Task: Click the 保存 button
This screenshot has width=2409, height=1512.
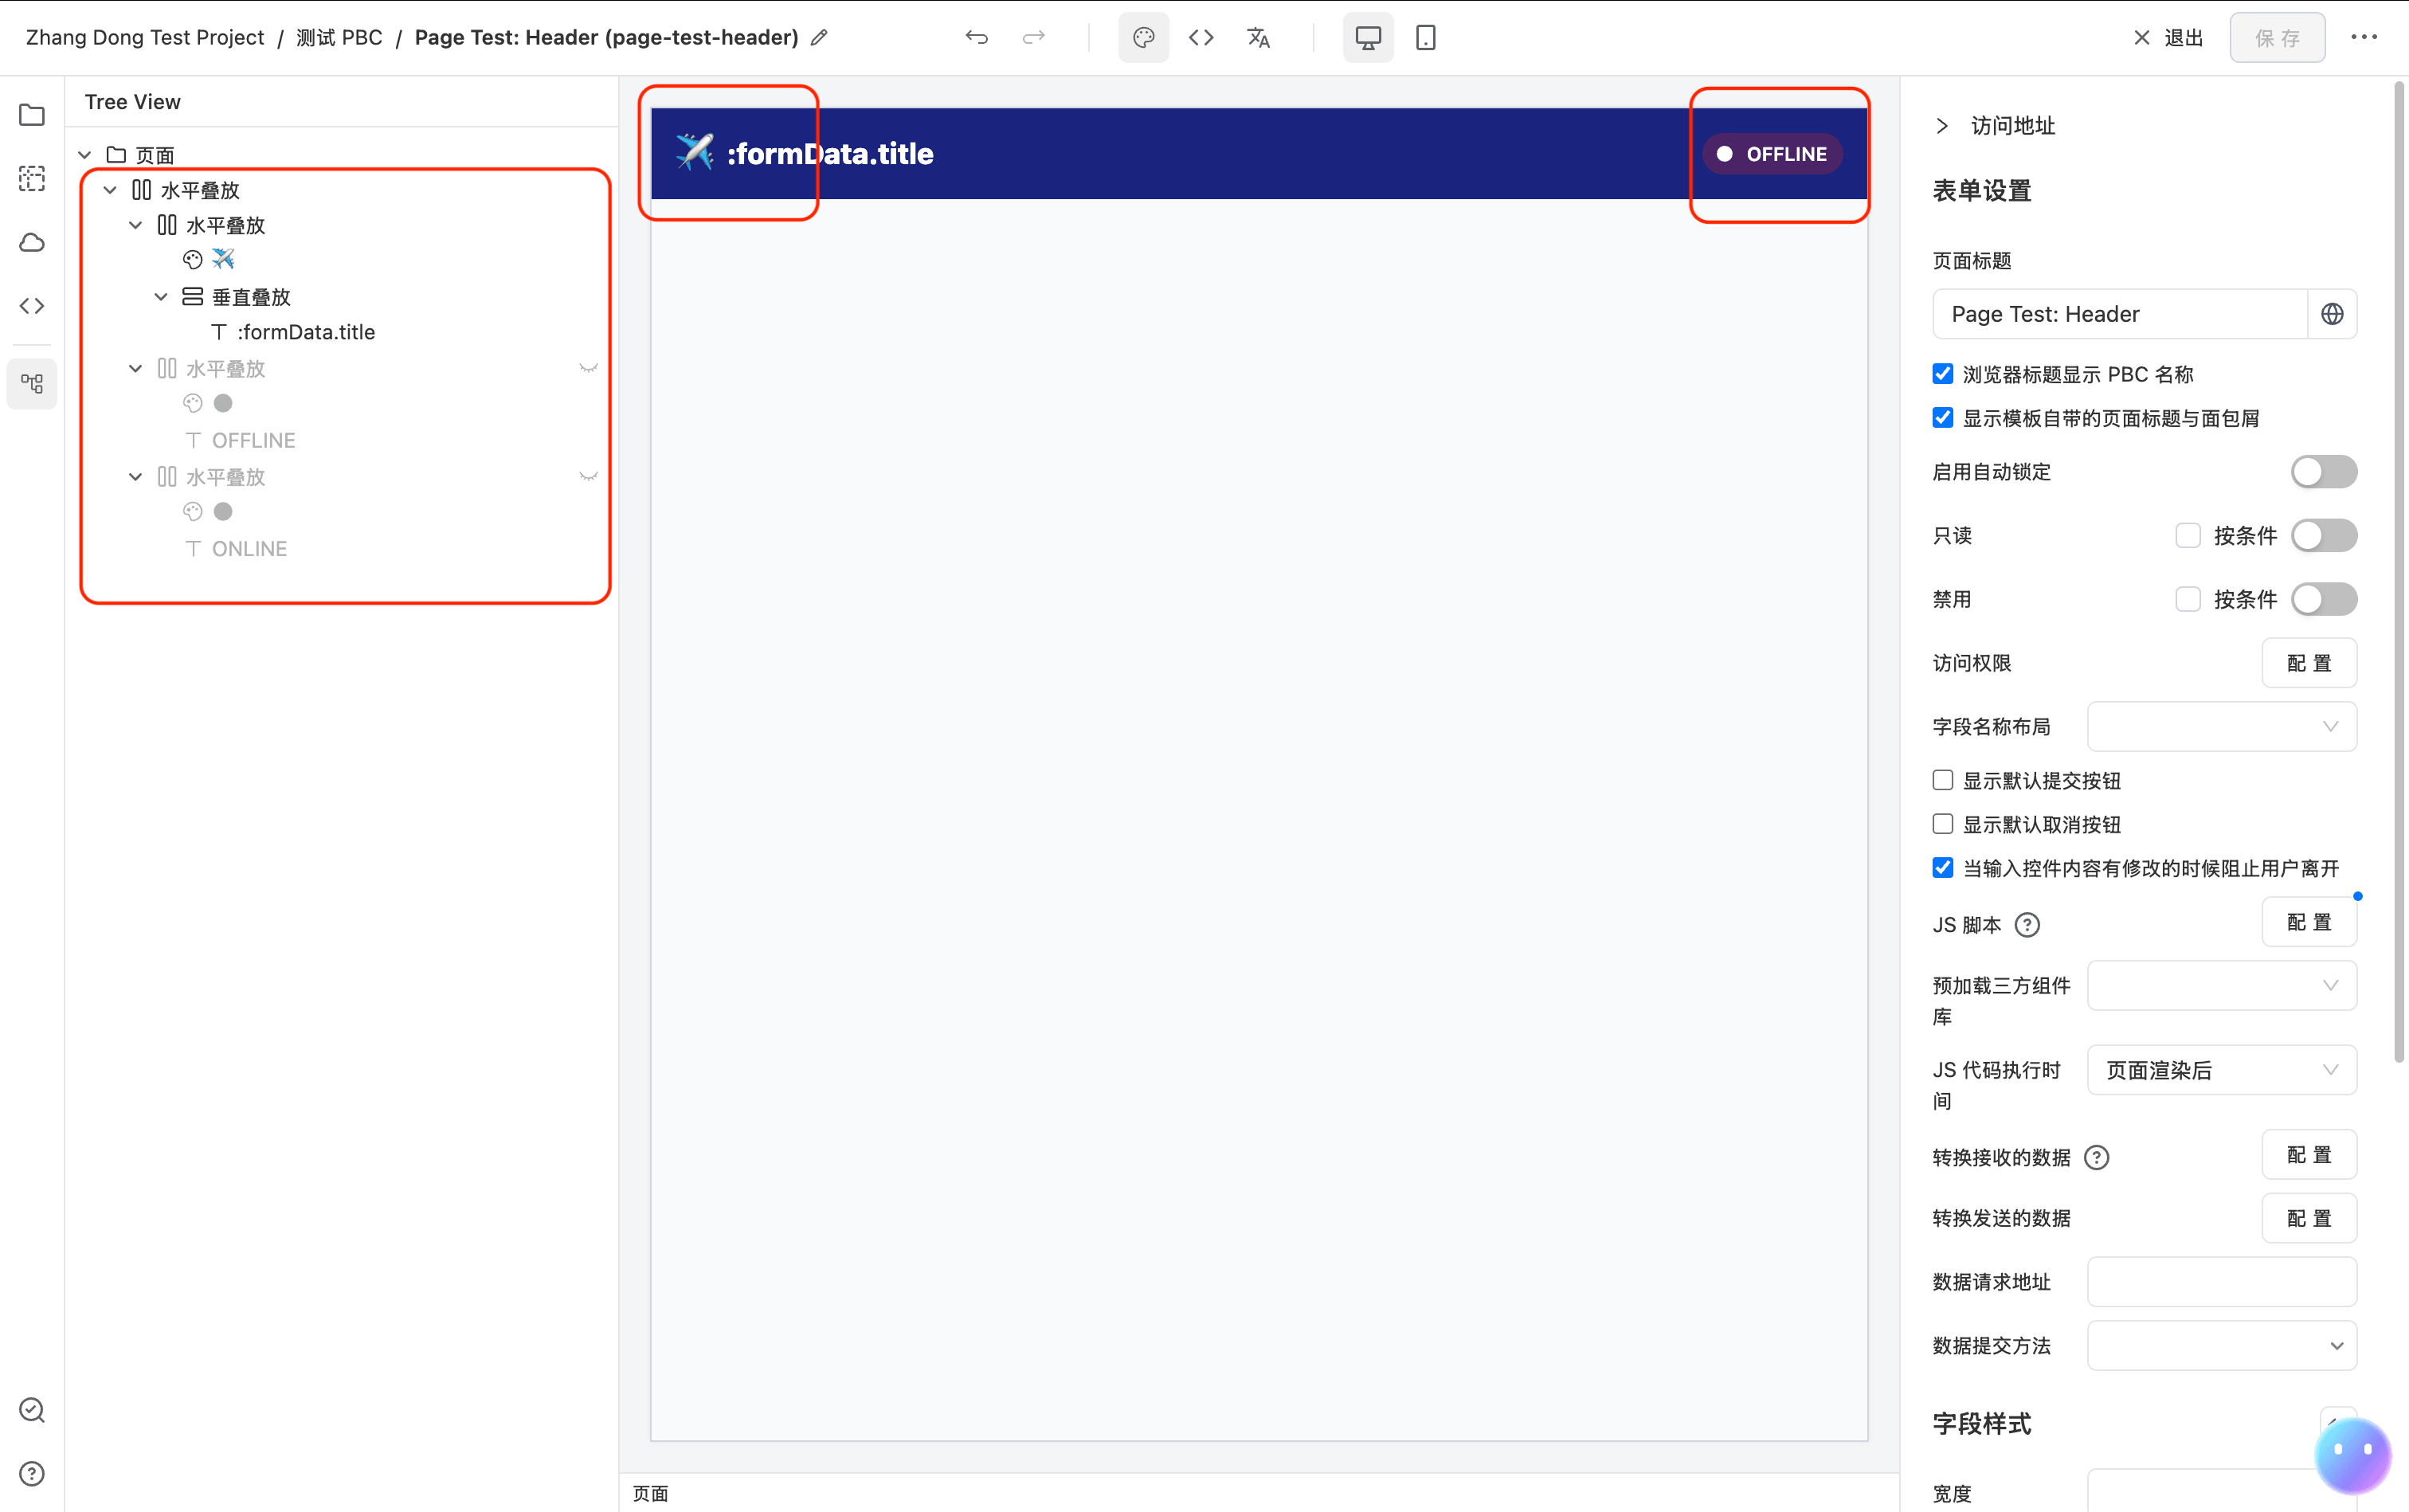Action: coord(2277,38)
